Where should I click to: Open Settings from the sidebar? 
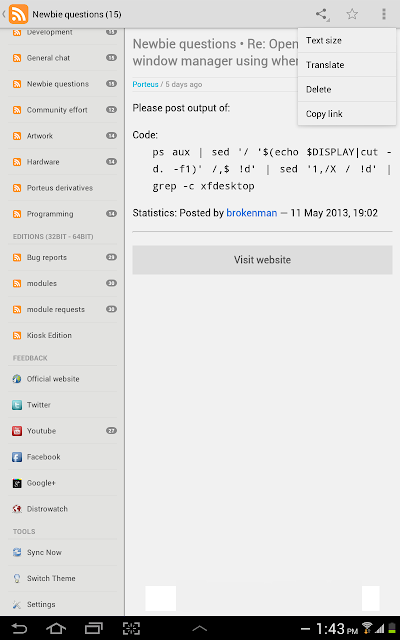pyautogui.click(x=62, y=604)
